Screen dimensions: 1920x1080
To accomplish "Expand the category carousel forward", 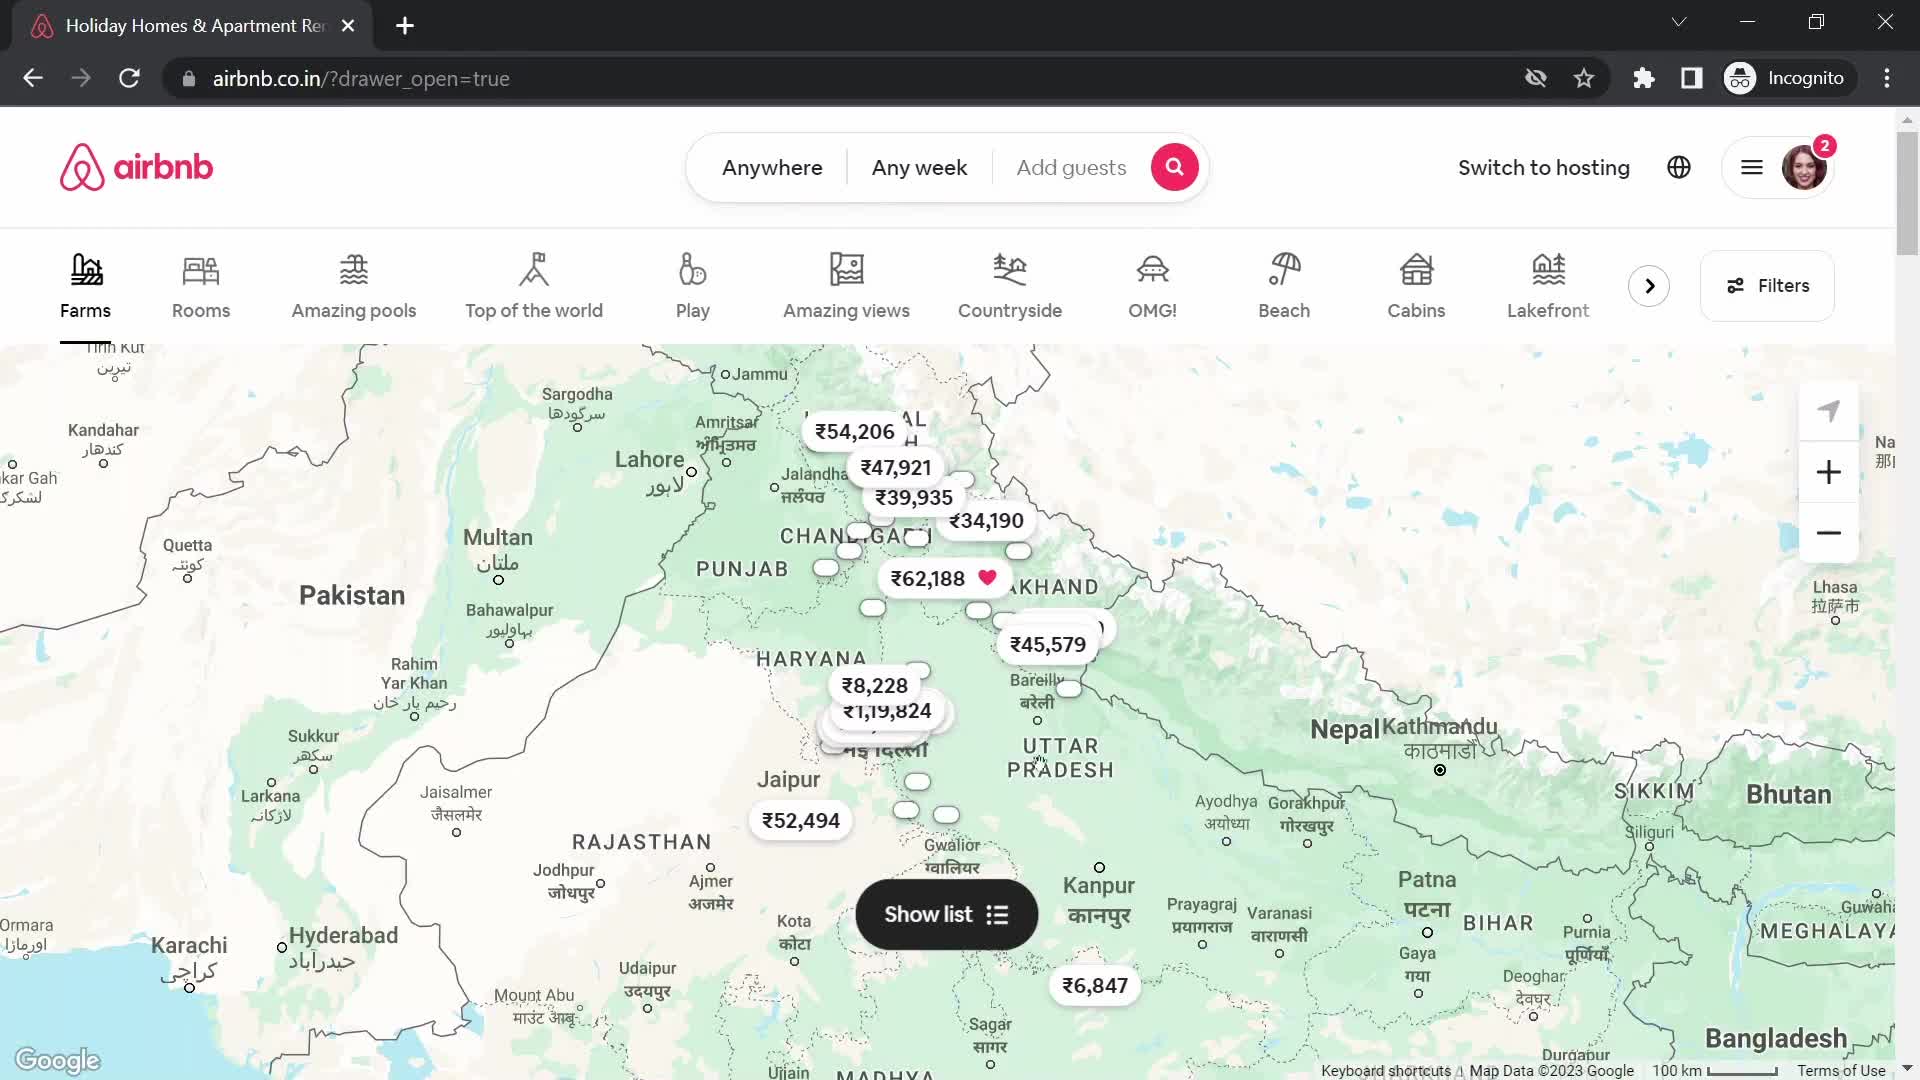I will pyautogui.click(x=1651, y=285).
